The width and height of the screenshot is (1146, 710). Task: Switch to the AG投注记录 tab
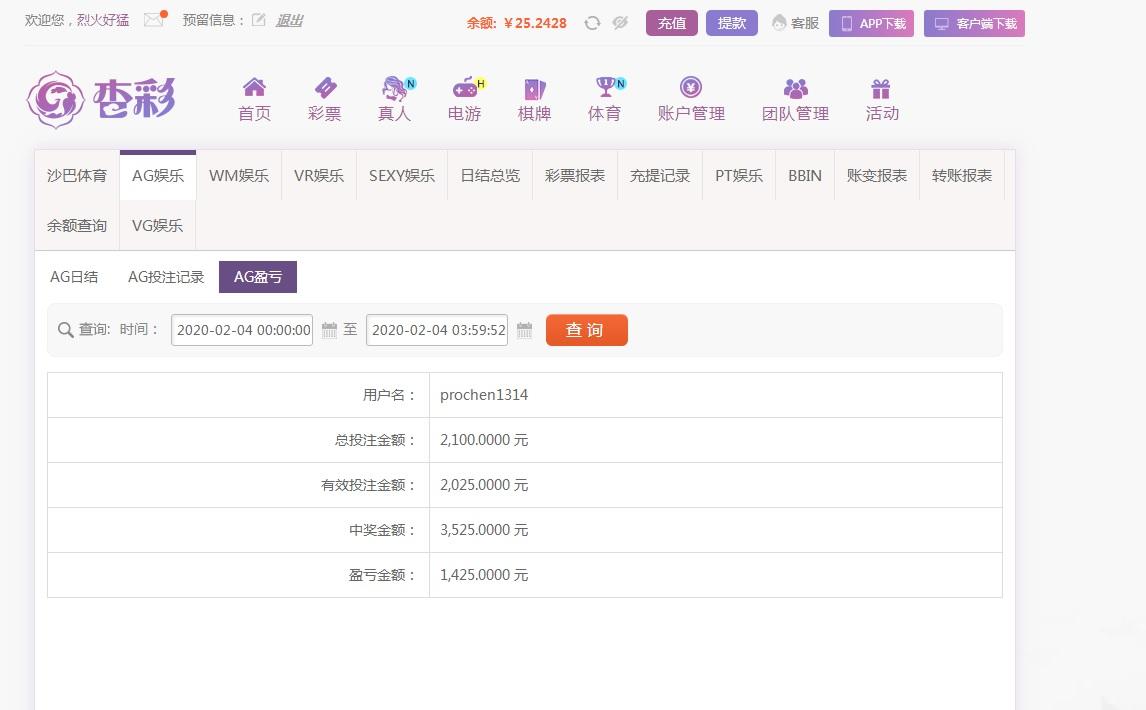click(x=166, y=277)
